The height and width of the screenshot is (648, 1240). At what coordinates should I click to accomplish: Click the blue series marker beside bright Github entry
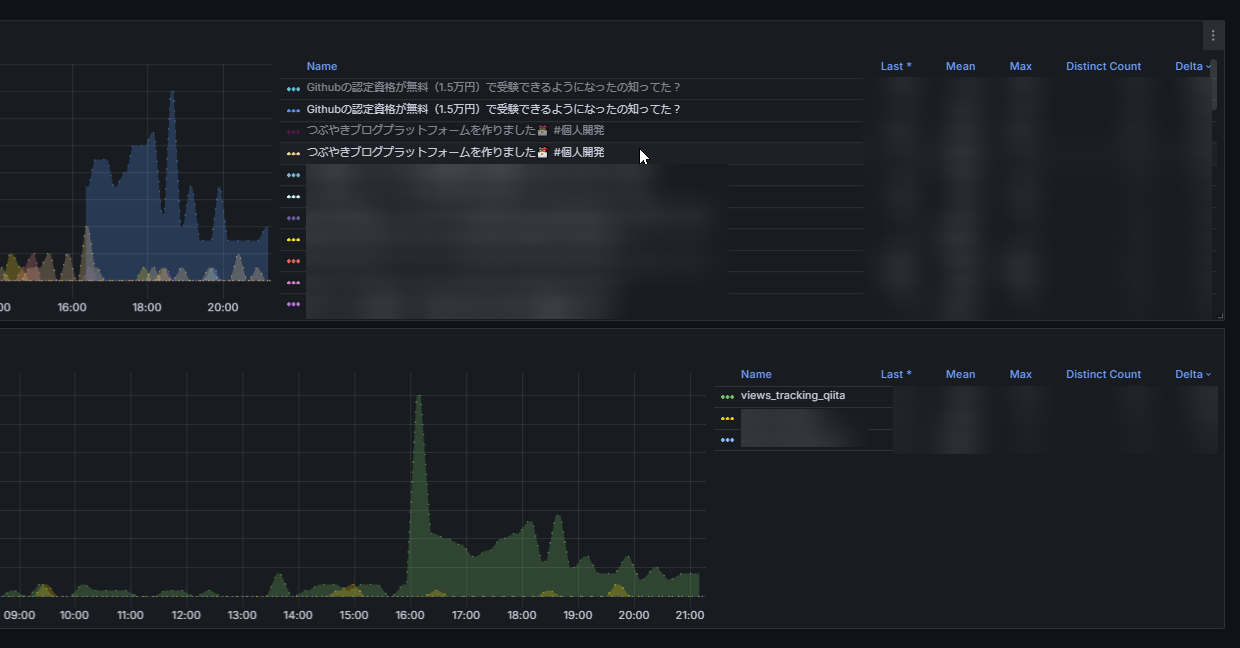click(293, 111)
